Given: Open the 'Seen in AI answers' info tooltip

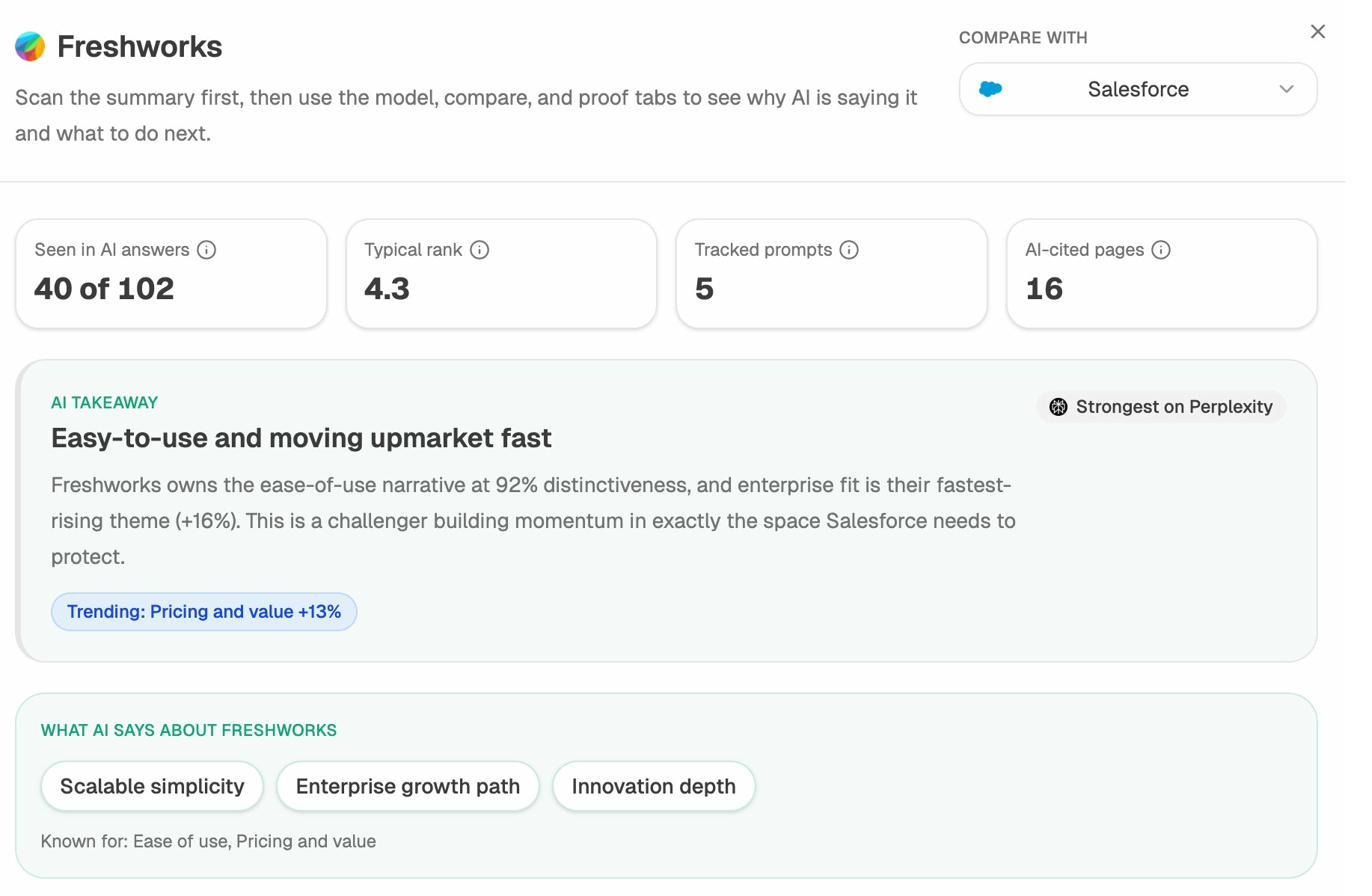Looking at the screenshot, I should coord(208,250).
